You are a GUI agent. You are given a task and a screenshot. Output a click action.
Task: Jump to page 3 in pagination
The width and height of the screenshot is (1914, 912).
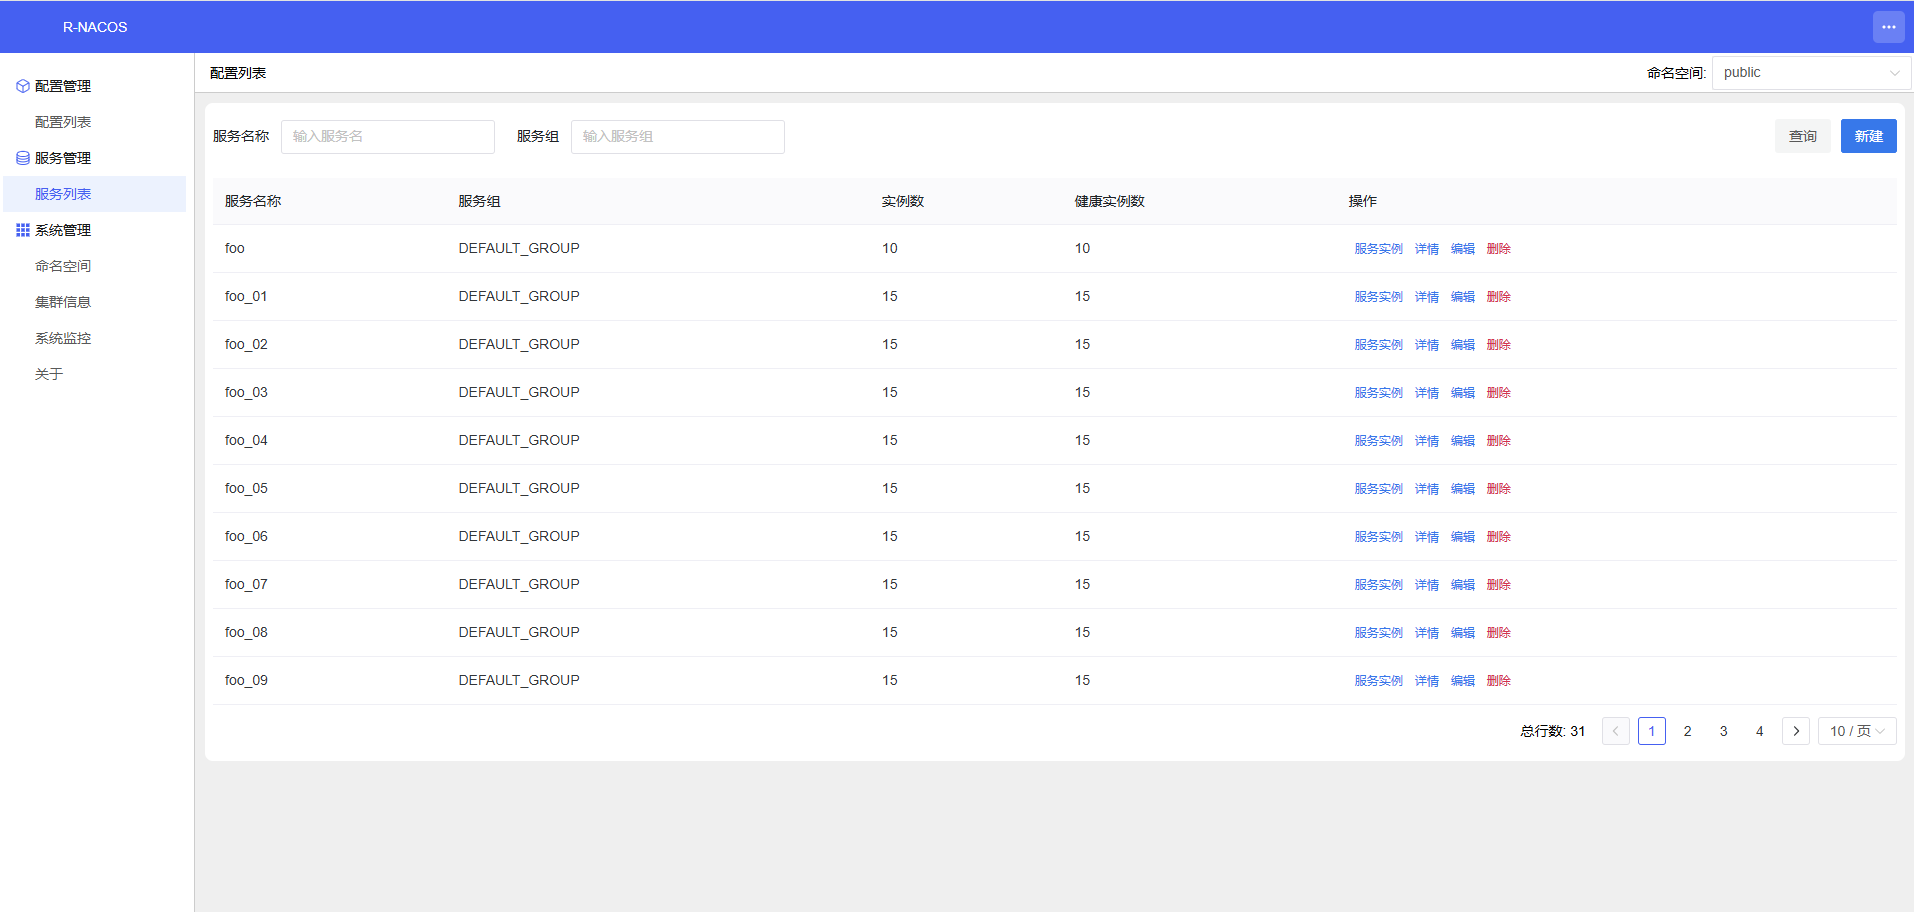click(1723, 731)
